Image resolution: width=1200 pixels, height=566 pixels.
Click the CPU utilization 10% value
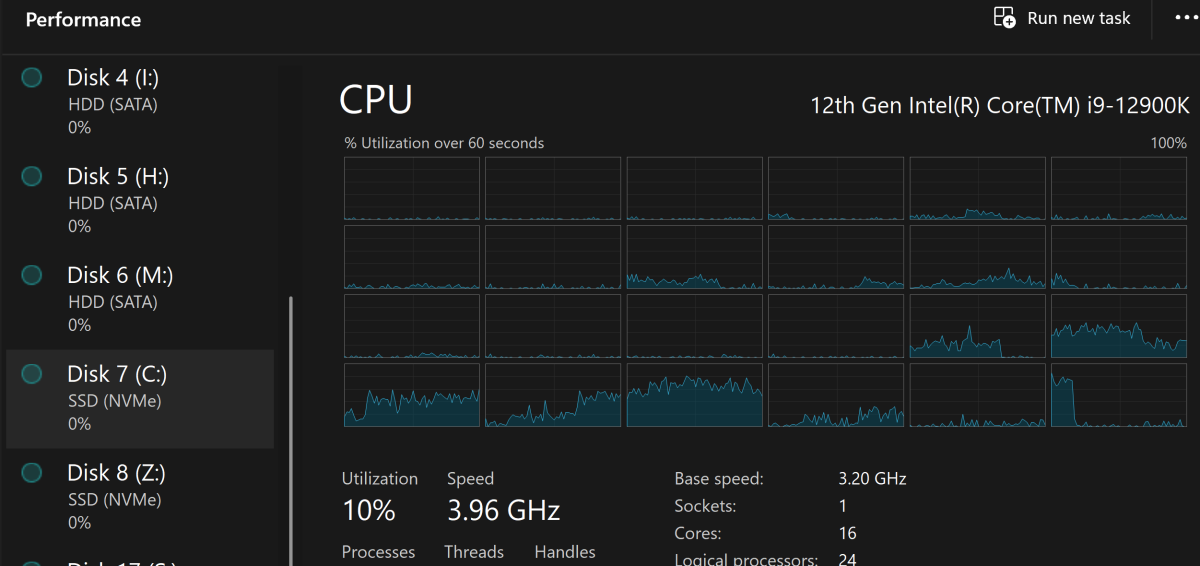tap(369, 511)
